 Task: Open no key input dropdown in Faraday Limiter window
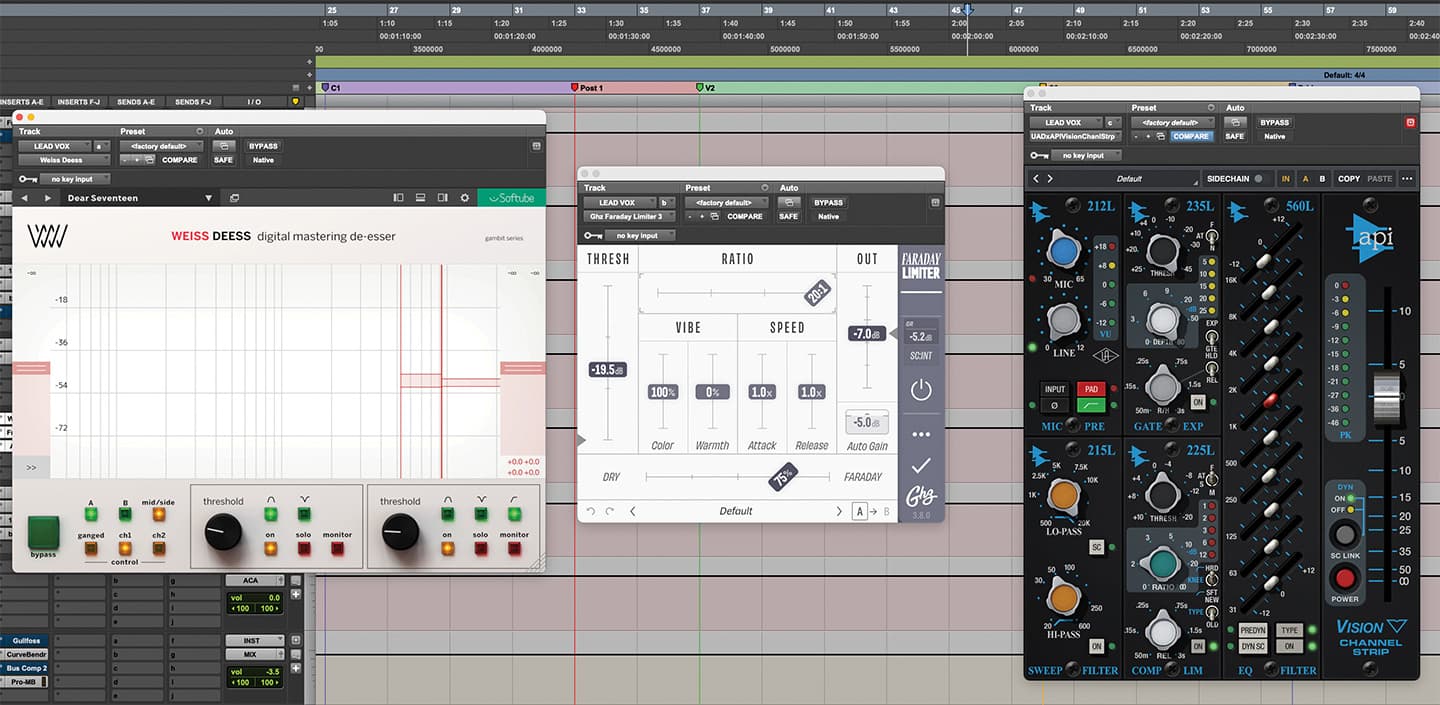tap(640, 236)
